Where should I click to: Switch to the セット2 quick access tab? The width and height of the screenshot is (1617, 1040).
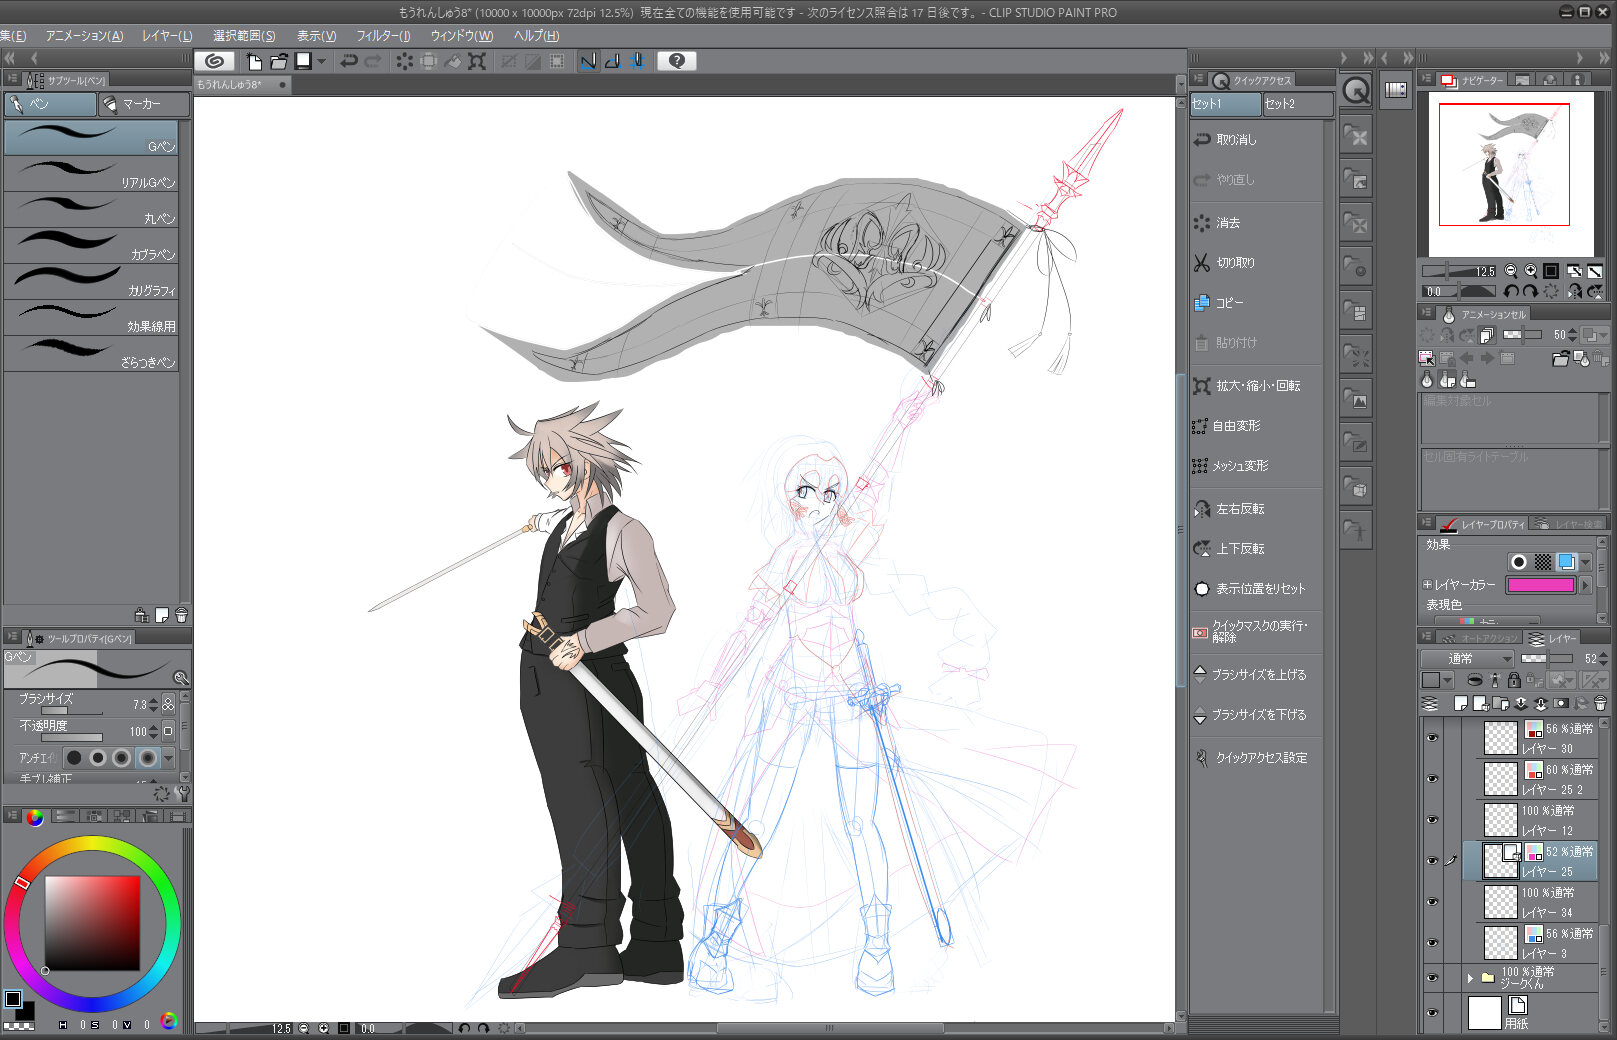(x=1296, y=104)
